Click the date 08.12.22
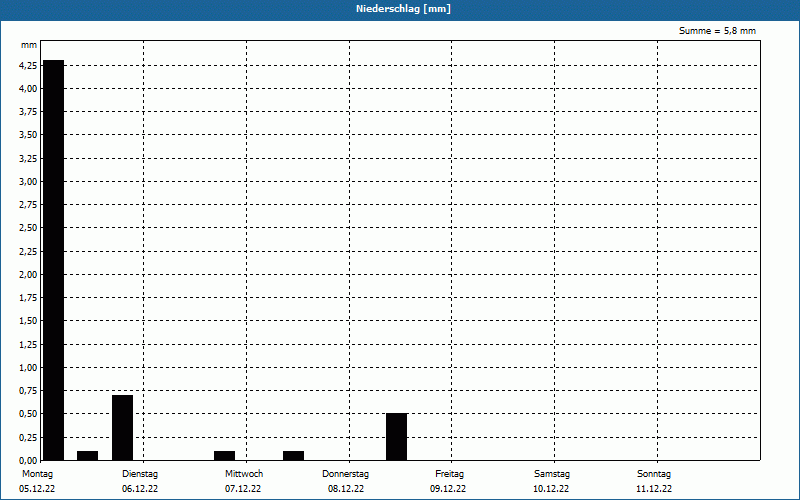Screen dimensions: 800x500 pos(346,489)
